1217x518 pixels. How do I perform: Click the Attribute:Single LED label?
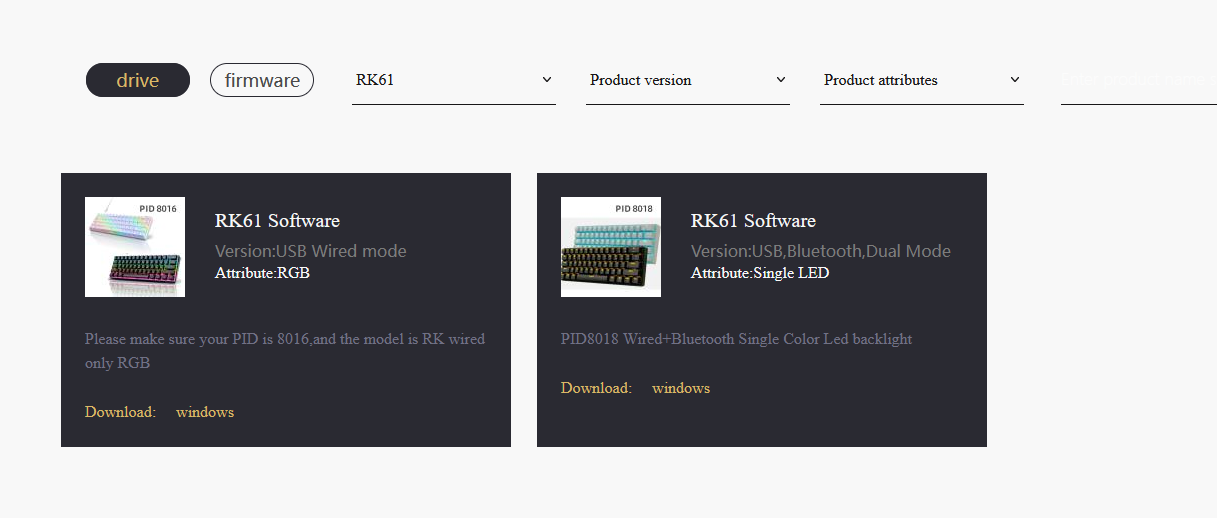click(760, 273)
